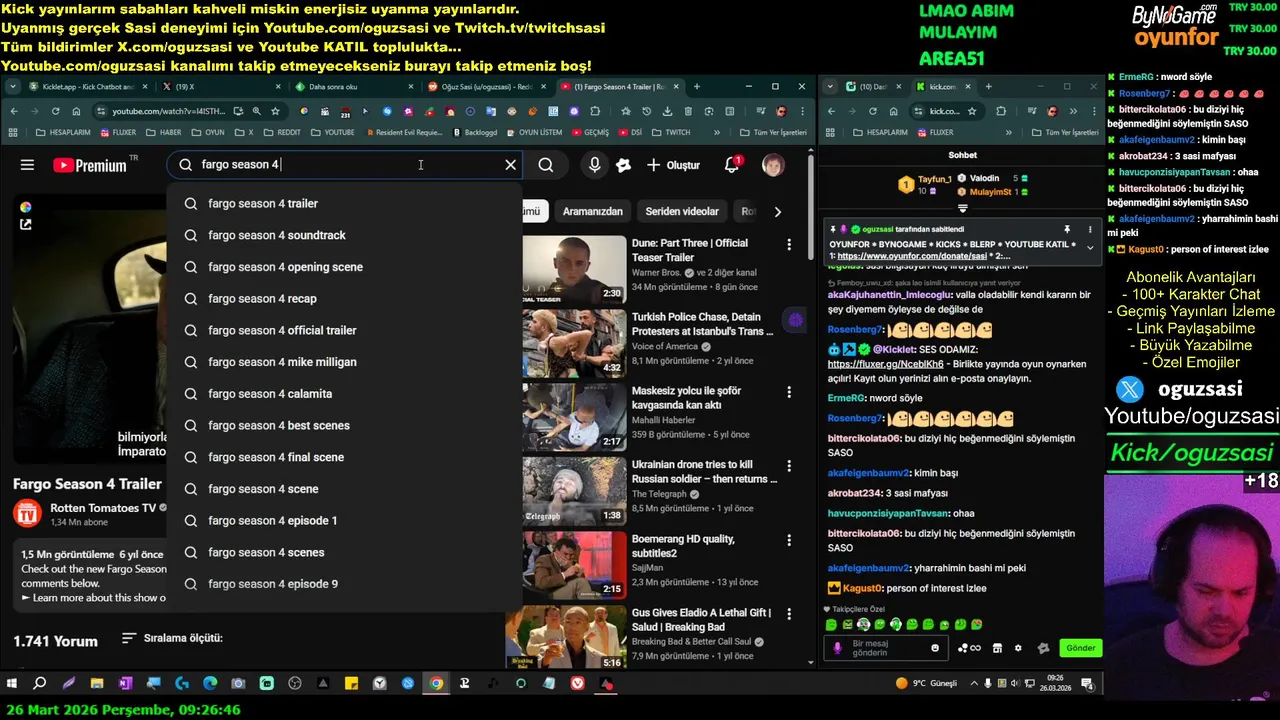Open the Kick chat shop icon
Screen dimensions: 1280x720
point(997,648)
